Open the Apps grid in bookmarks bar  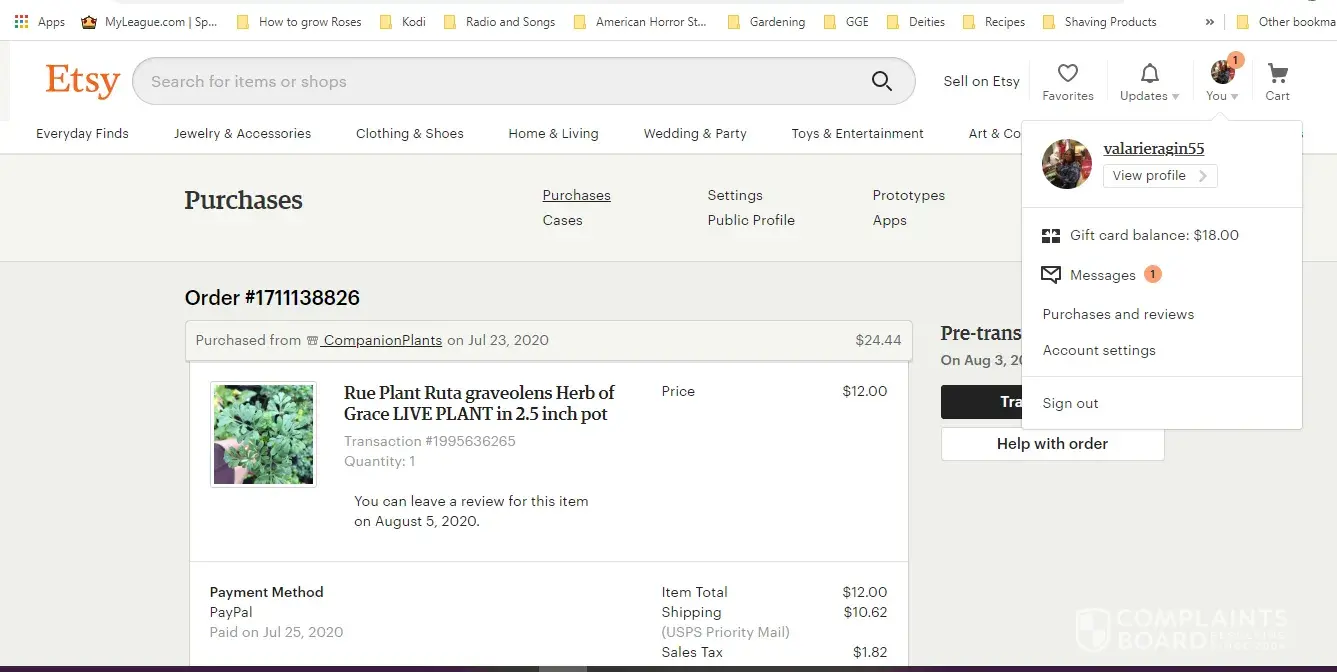tap(21, 21)
